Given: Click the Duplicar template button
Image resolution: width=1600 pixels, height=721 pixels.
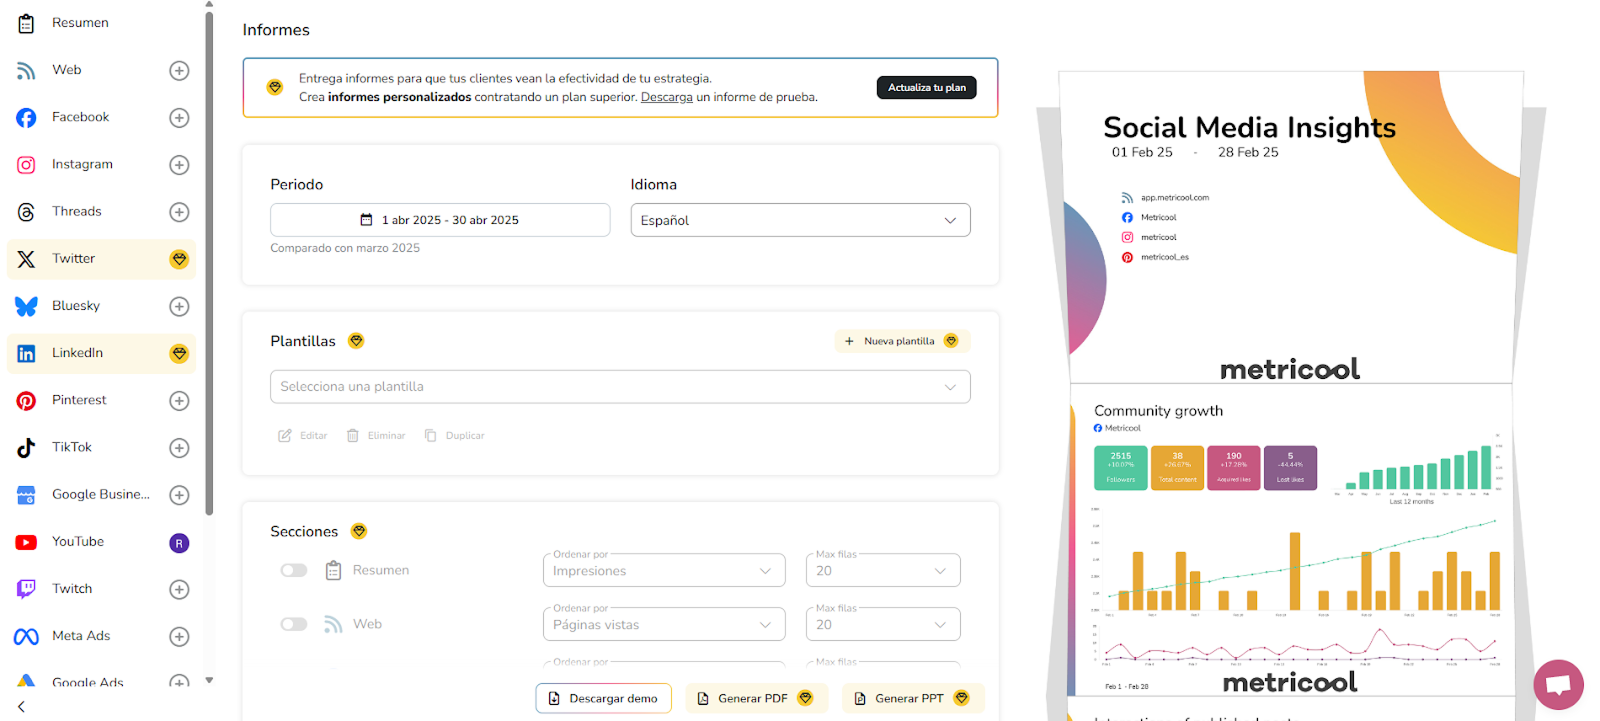Looking at the screenshot, I should [x=455, y=436].
